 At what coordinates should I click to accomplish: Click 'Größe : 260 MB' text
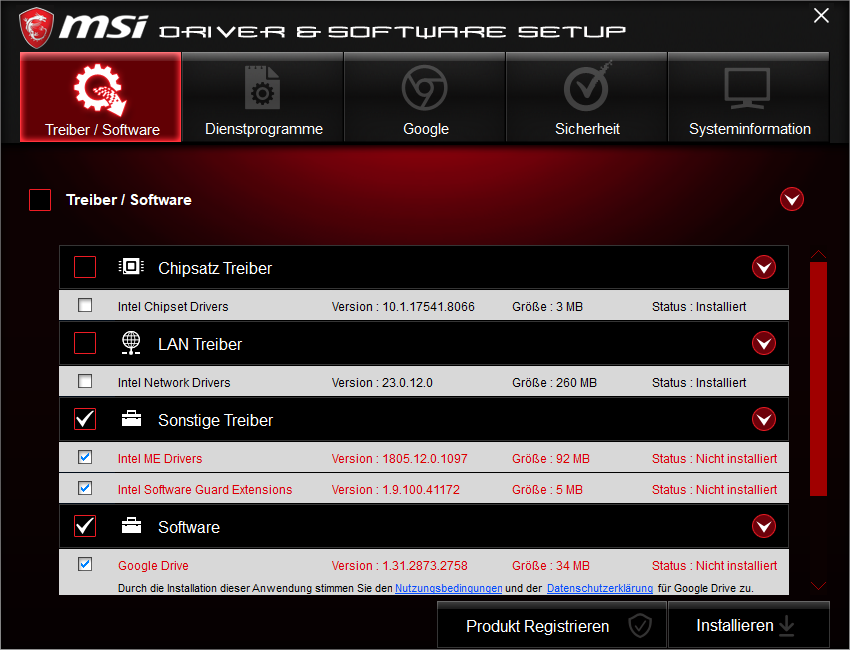coord(554,383)
